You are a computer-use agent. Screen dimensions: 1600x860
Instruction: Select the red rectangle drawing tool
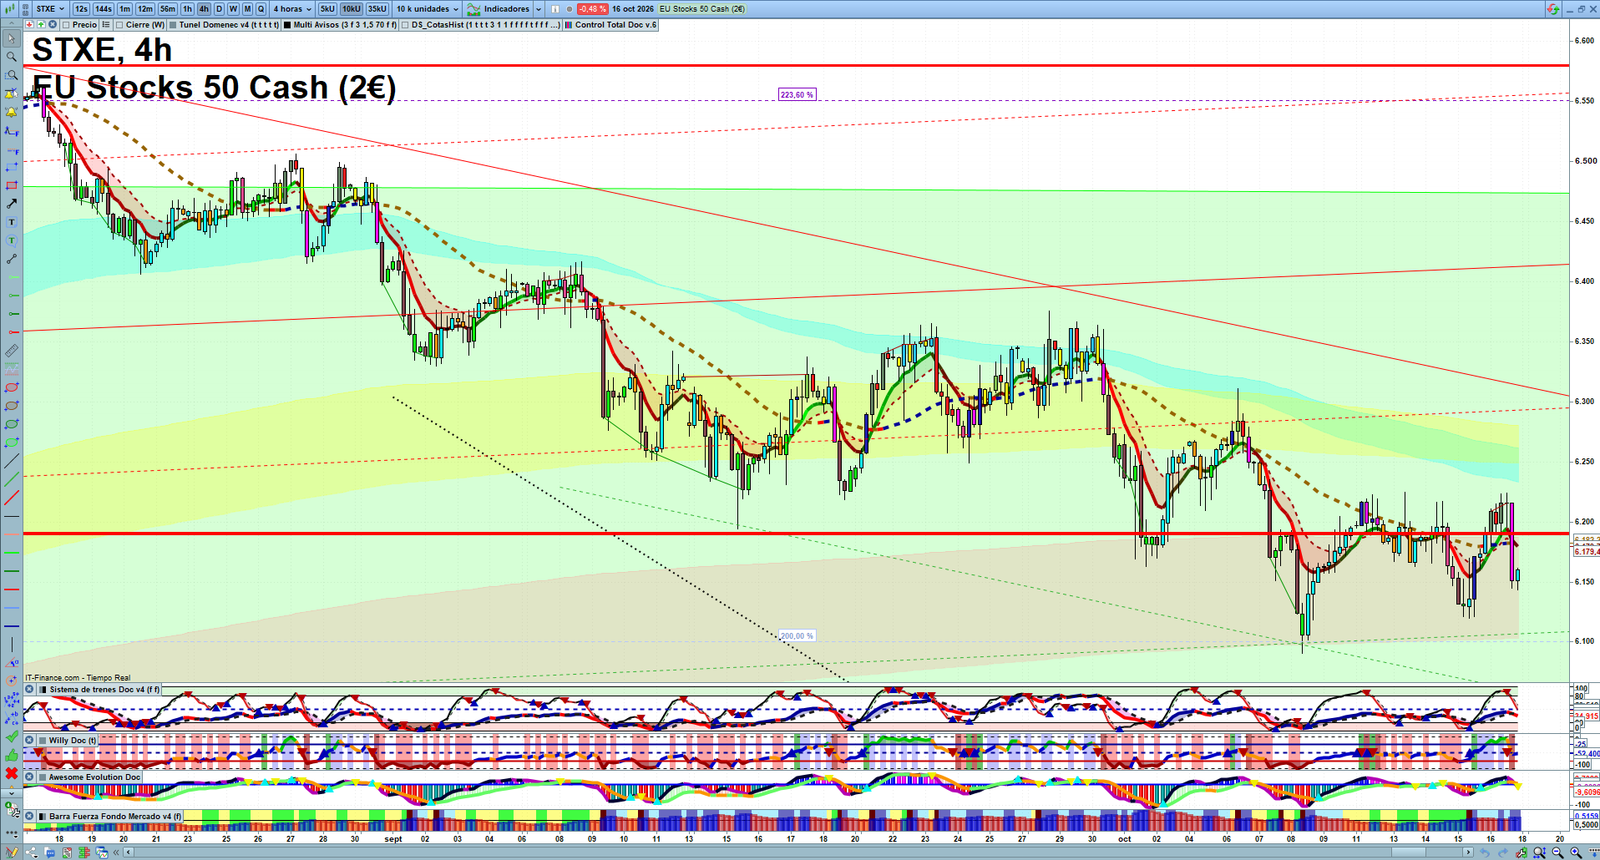coord(11,185)
